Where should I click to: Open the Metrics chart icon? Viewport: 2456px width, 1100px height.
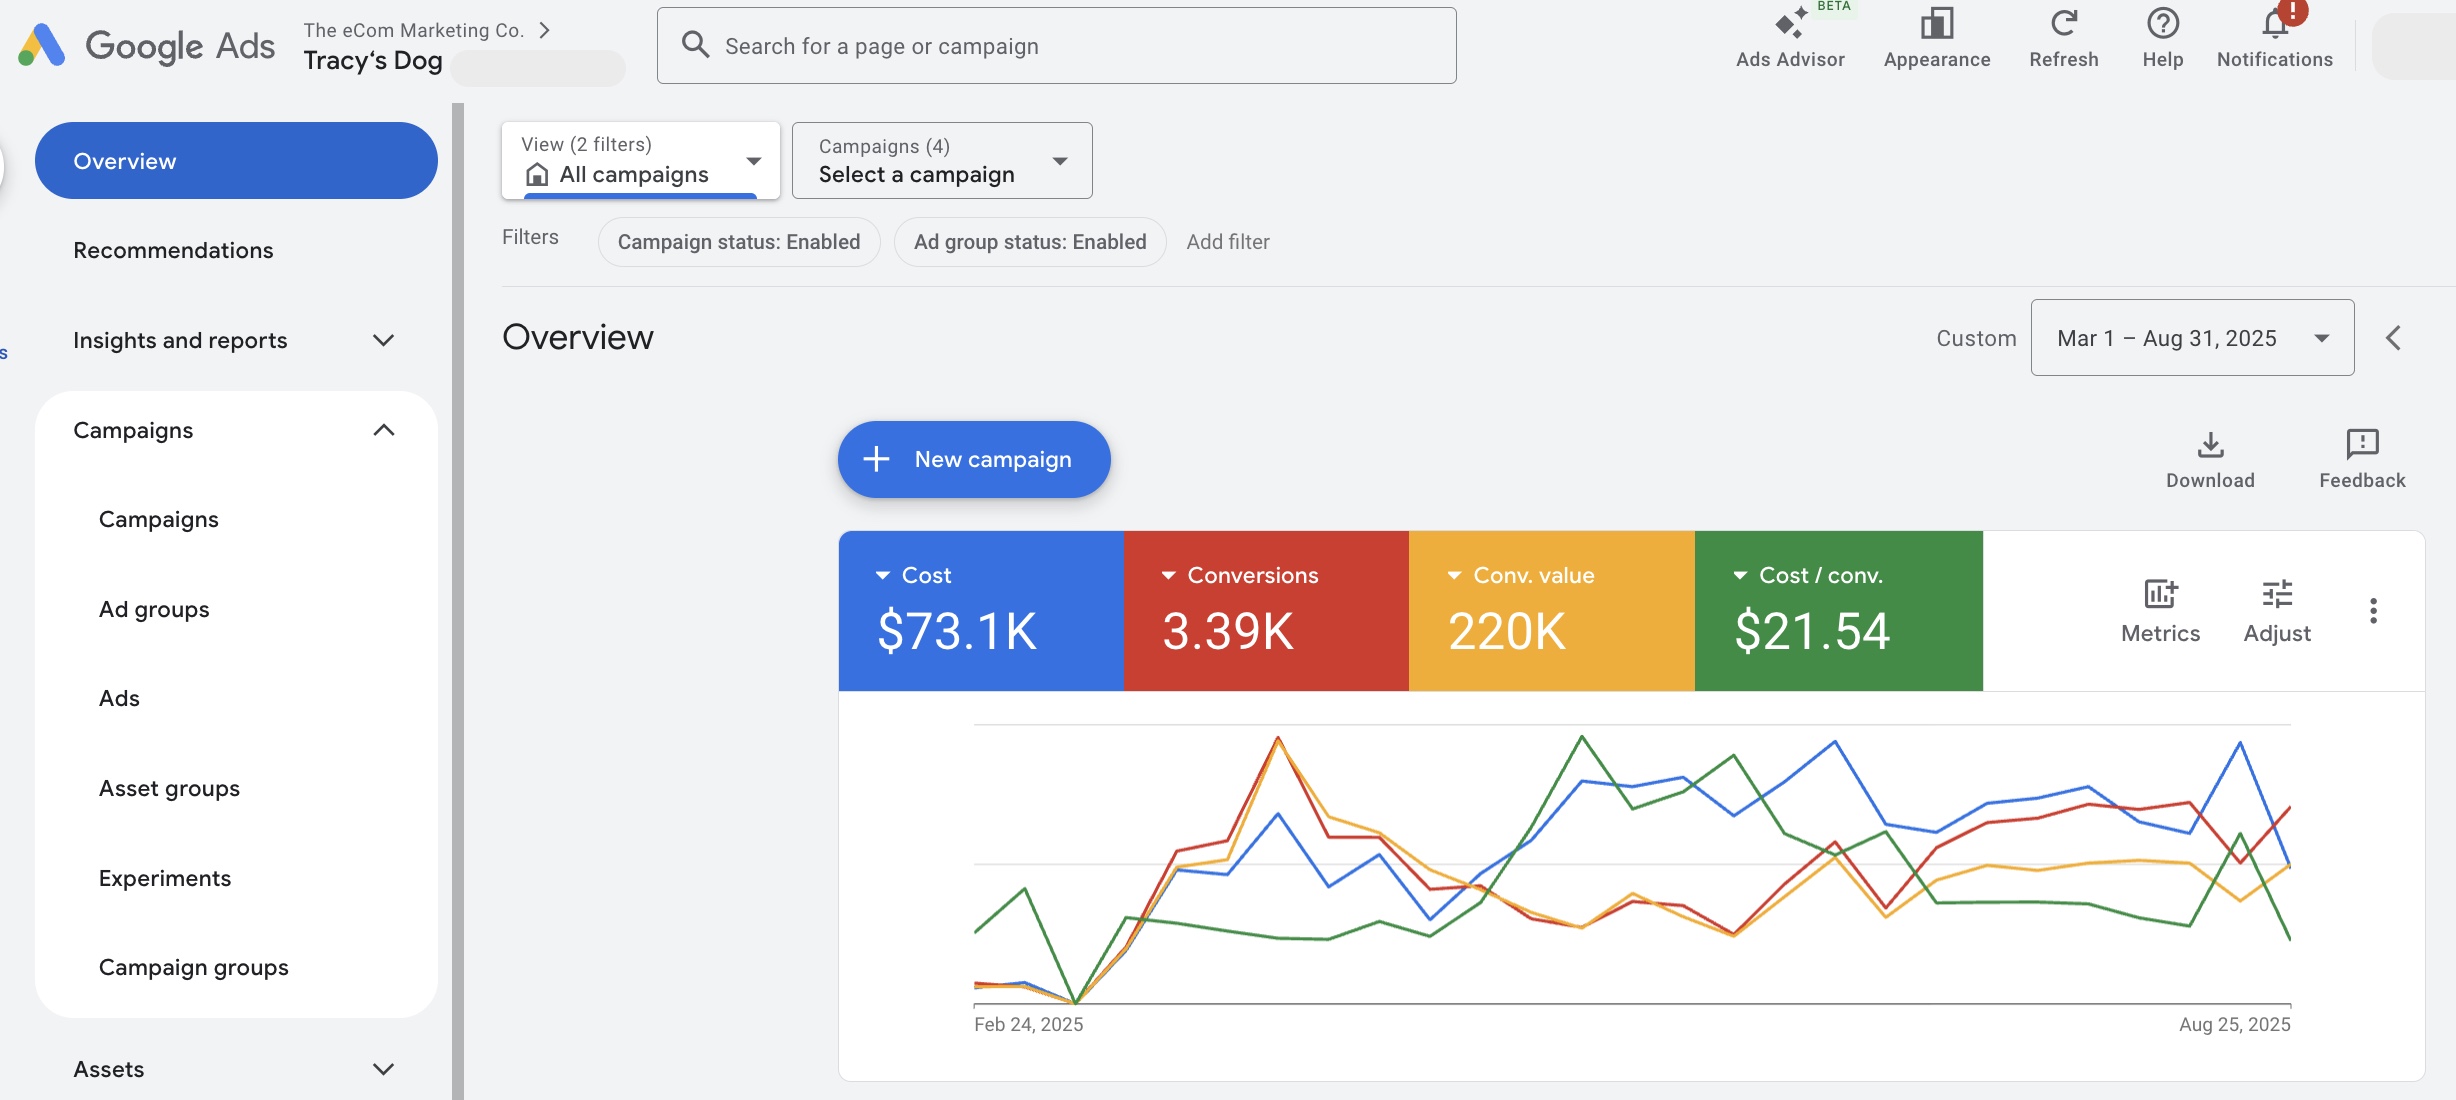click(x=2160, y=596)
